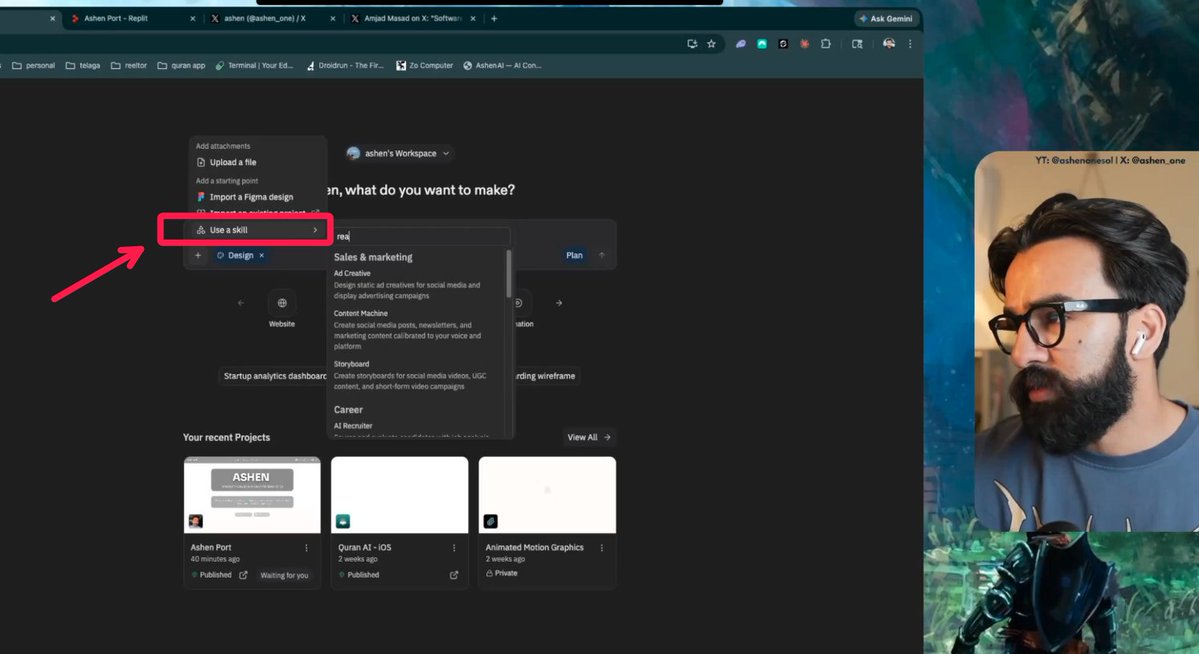Open the Quran AI - iOS project thumbnail
Screen dimensions: 1199x654
pos(400,495)
